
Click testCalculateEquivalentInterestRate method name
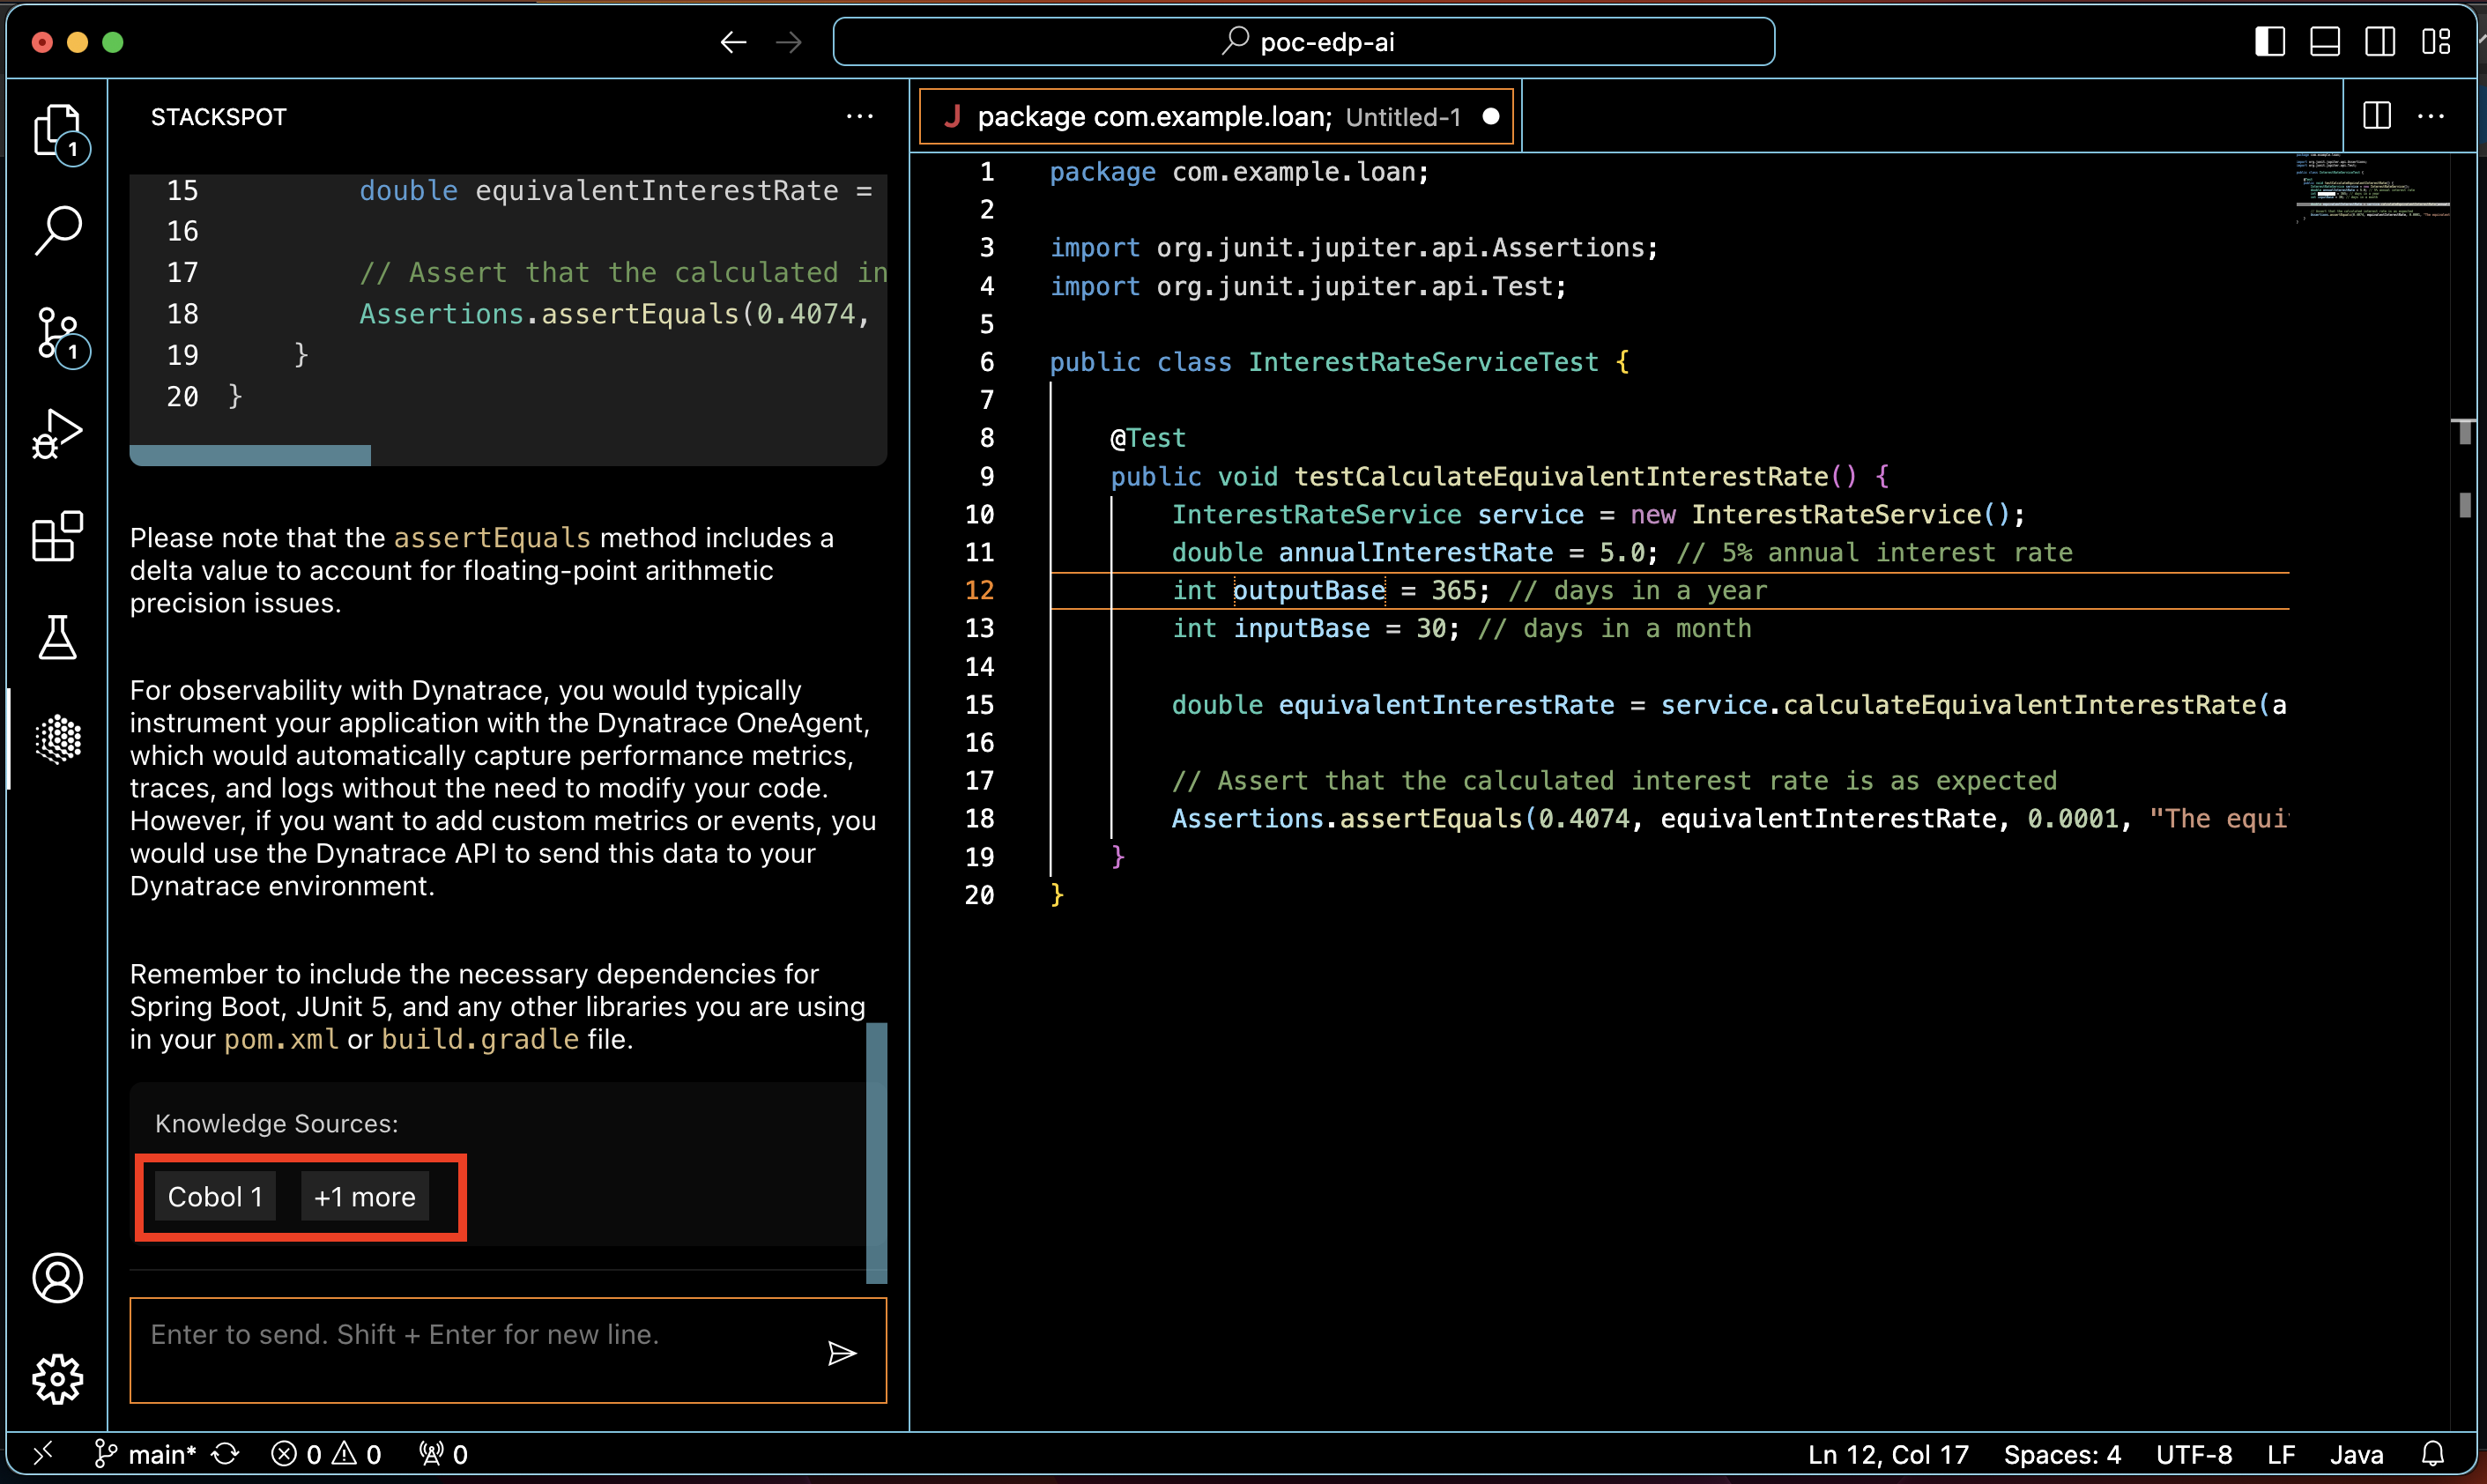pyautogui.click(x=1561, y=476)
